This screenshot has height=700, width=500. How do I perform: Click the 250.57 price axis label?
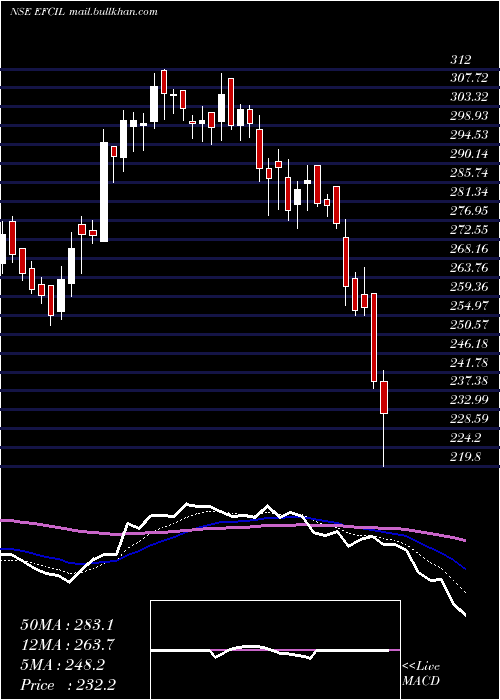[x=469, y=325]
